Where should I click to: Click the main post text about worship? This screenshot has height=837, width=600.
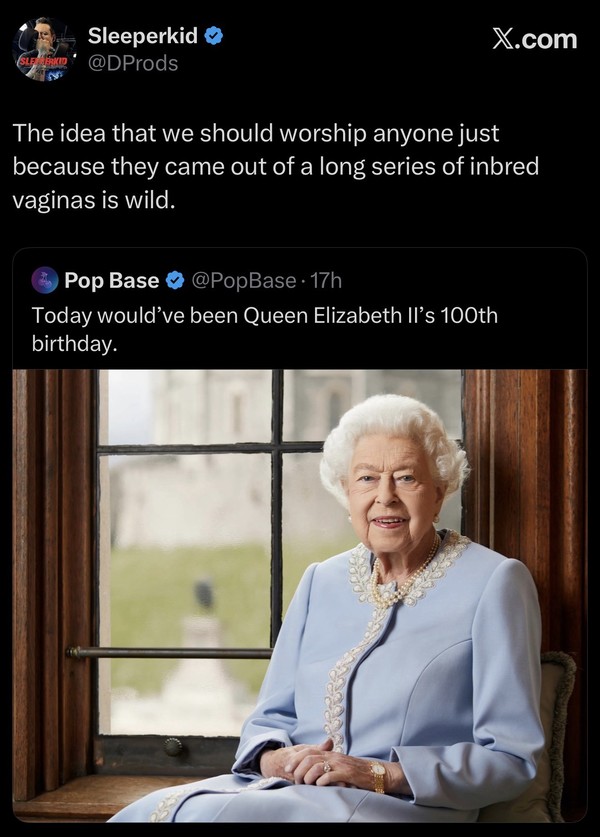255,165
